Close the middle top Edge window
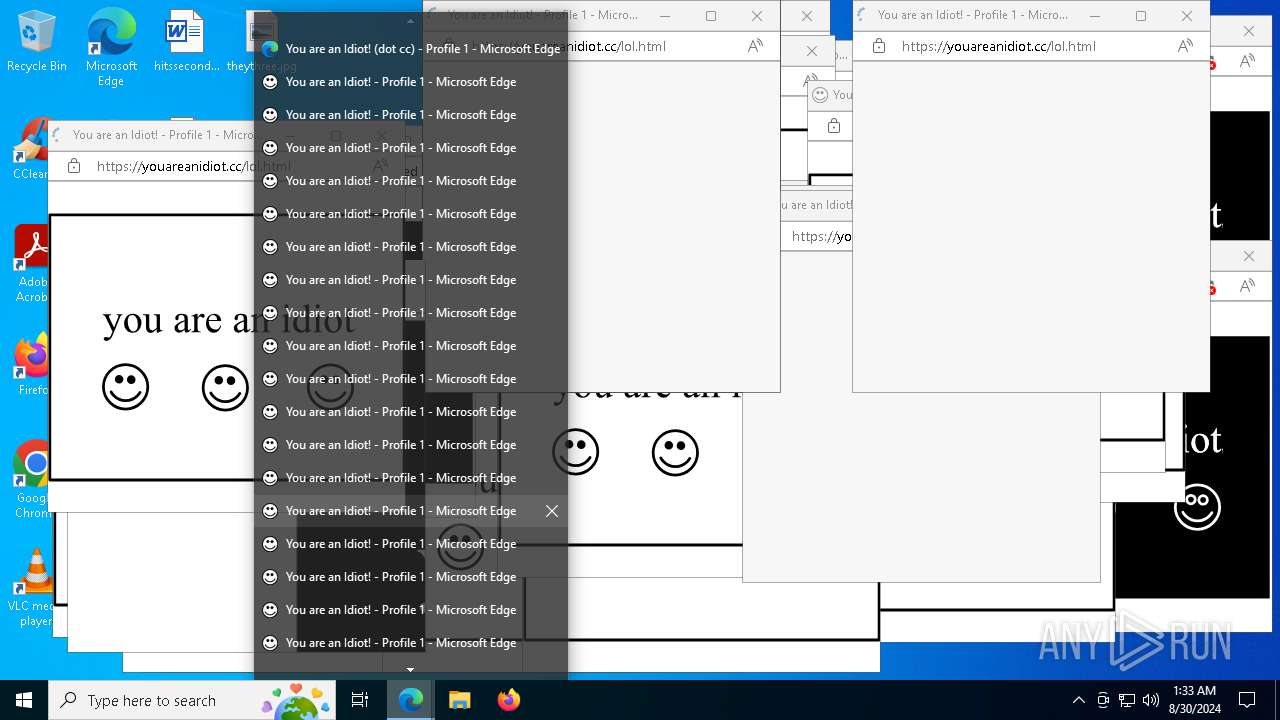The height and width of the screenshot is (720, 1280). [x=757, y=16]
